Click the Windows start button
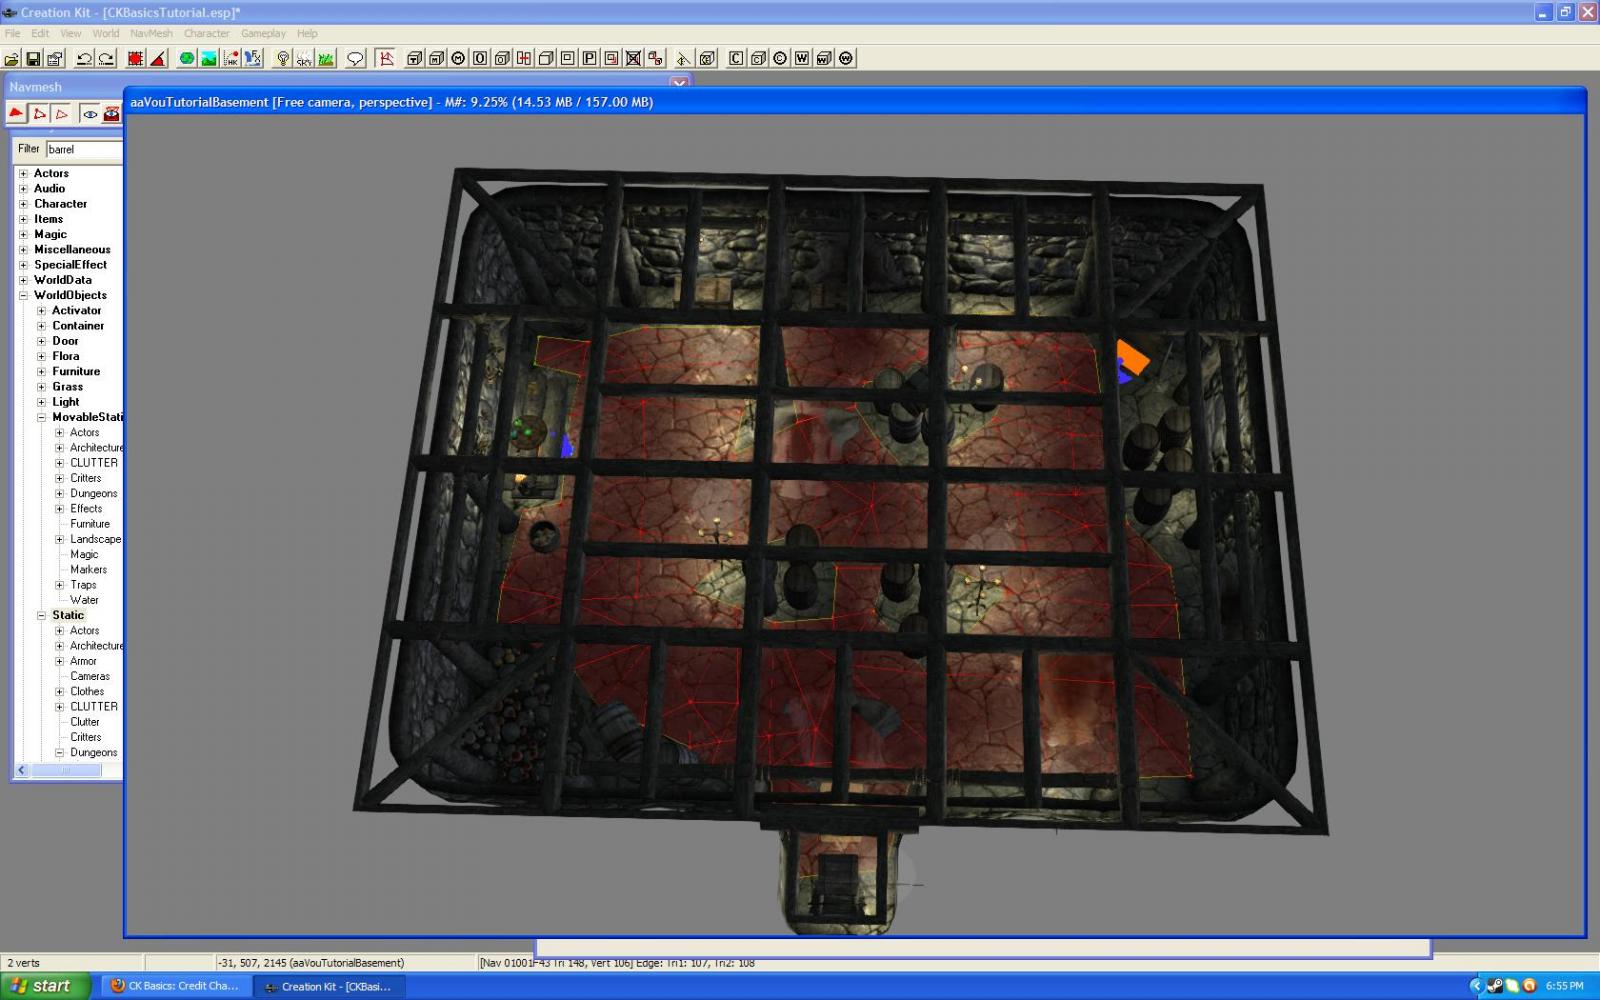 pos(46,986)
